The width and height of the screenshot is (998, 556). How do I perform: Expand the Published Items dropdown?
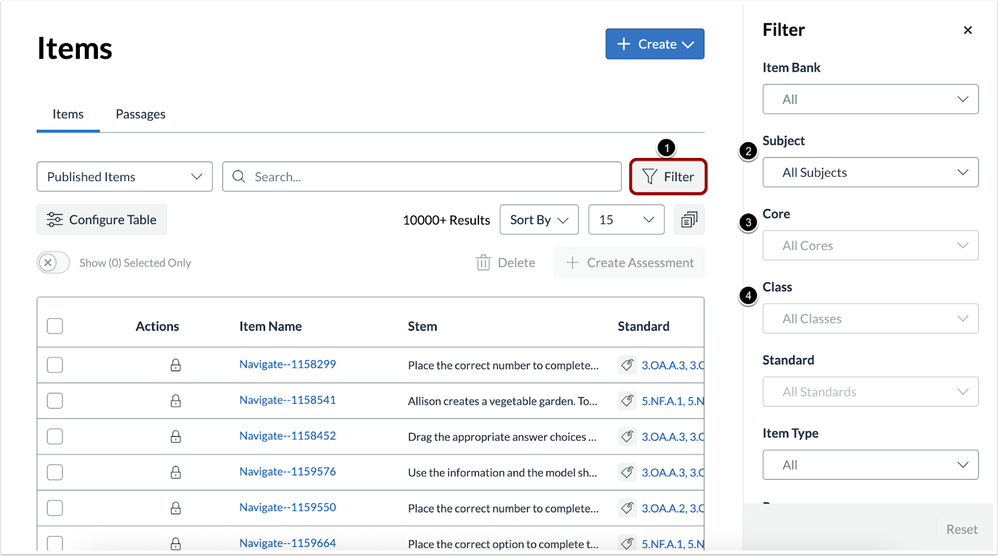[125, 177]
